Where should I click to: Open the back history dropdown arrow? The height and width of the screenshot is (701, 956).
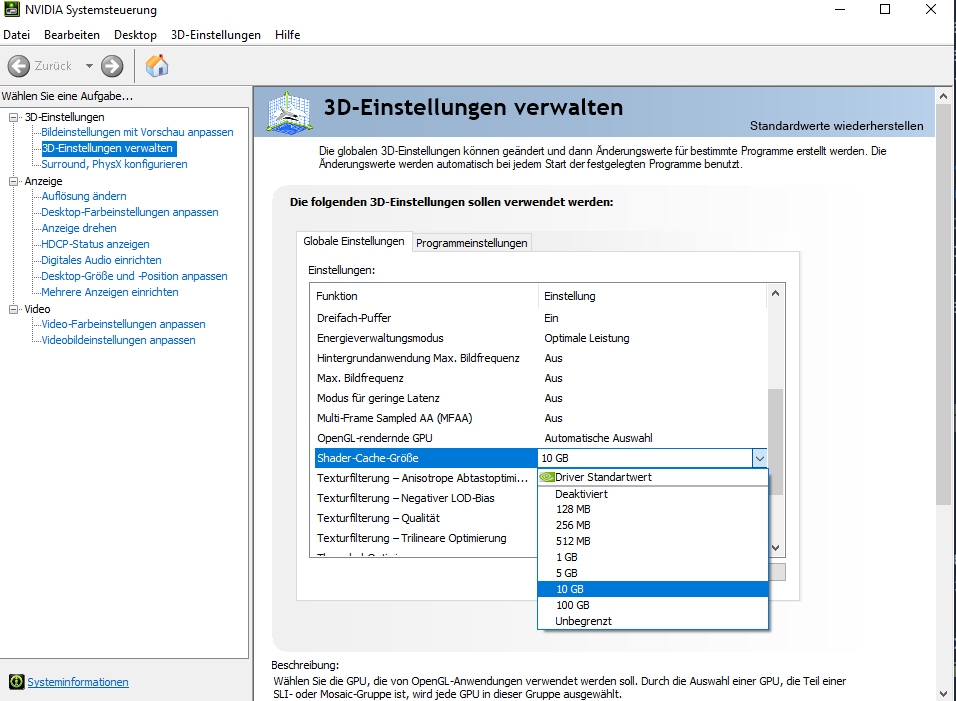89,66
